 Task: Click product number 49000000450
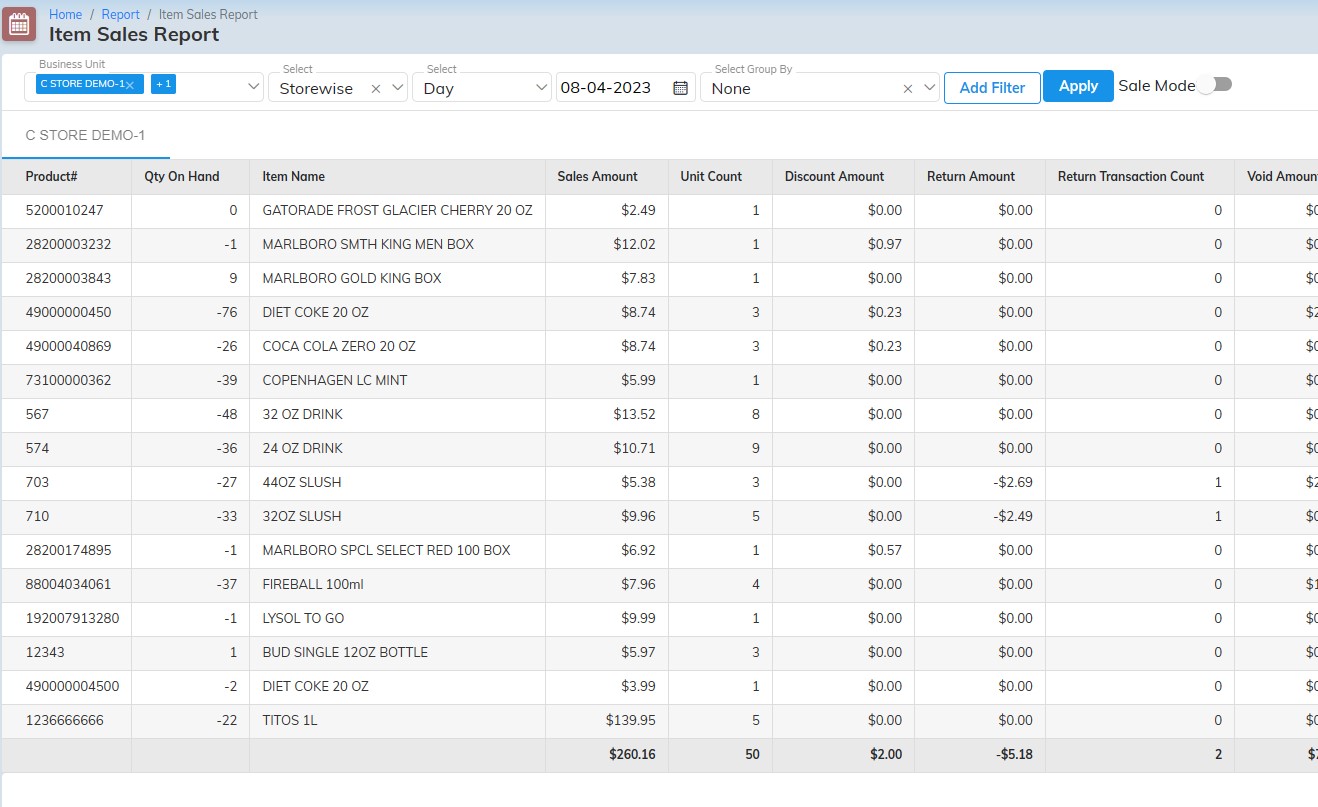(x=69, y=313)
